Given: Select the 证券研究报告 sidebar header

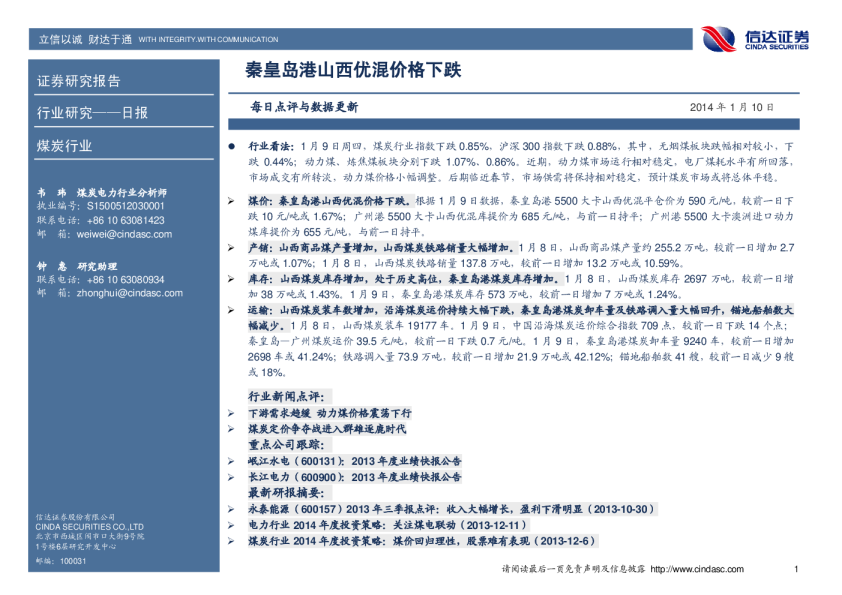Looking at the screenshot, I should pos(79,81).
